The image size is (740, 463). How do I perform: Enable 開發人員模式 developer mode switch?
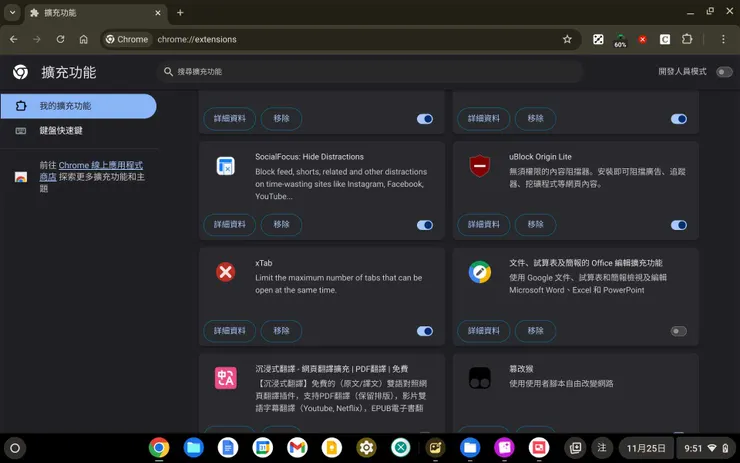tap(724, 72)
